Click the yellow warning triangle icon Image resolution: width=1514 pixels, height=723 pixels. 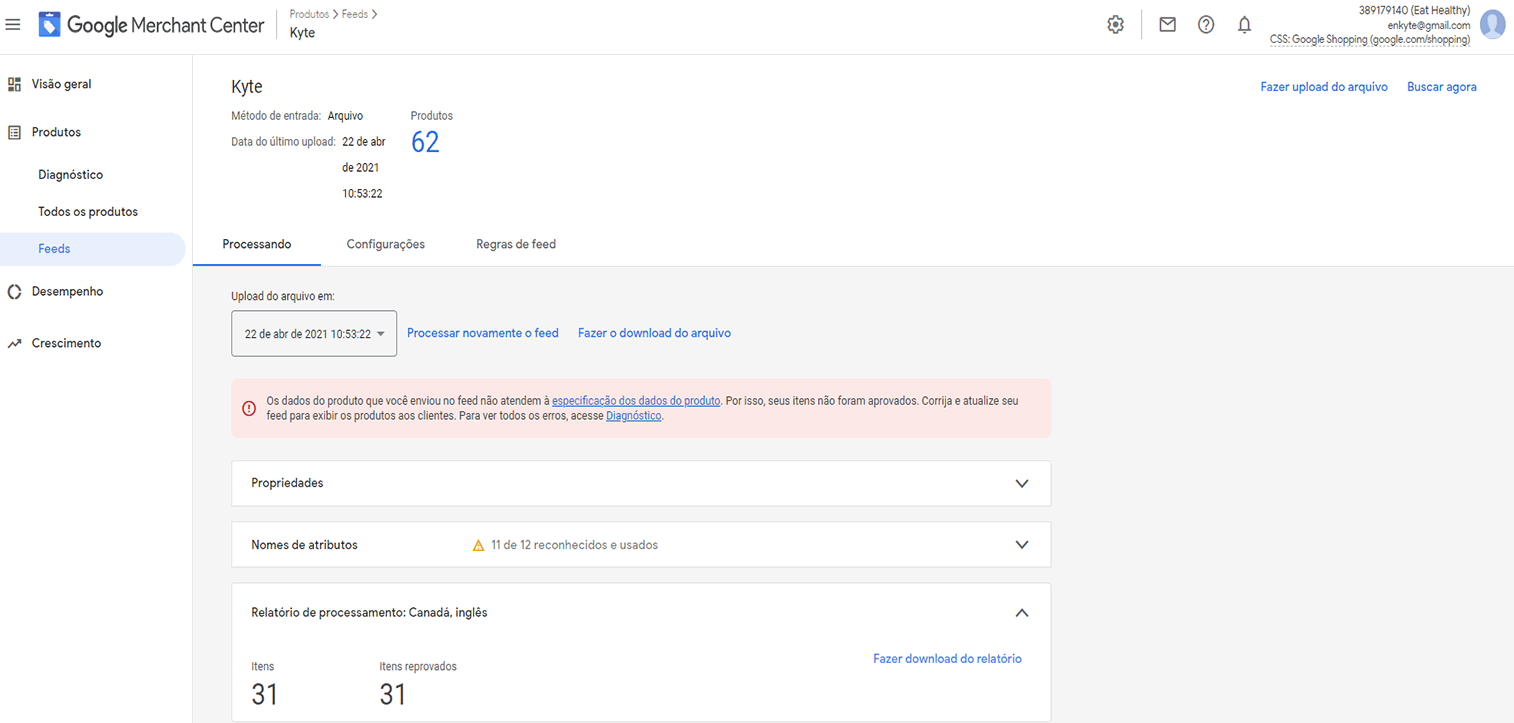click(478, 546)
